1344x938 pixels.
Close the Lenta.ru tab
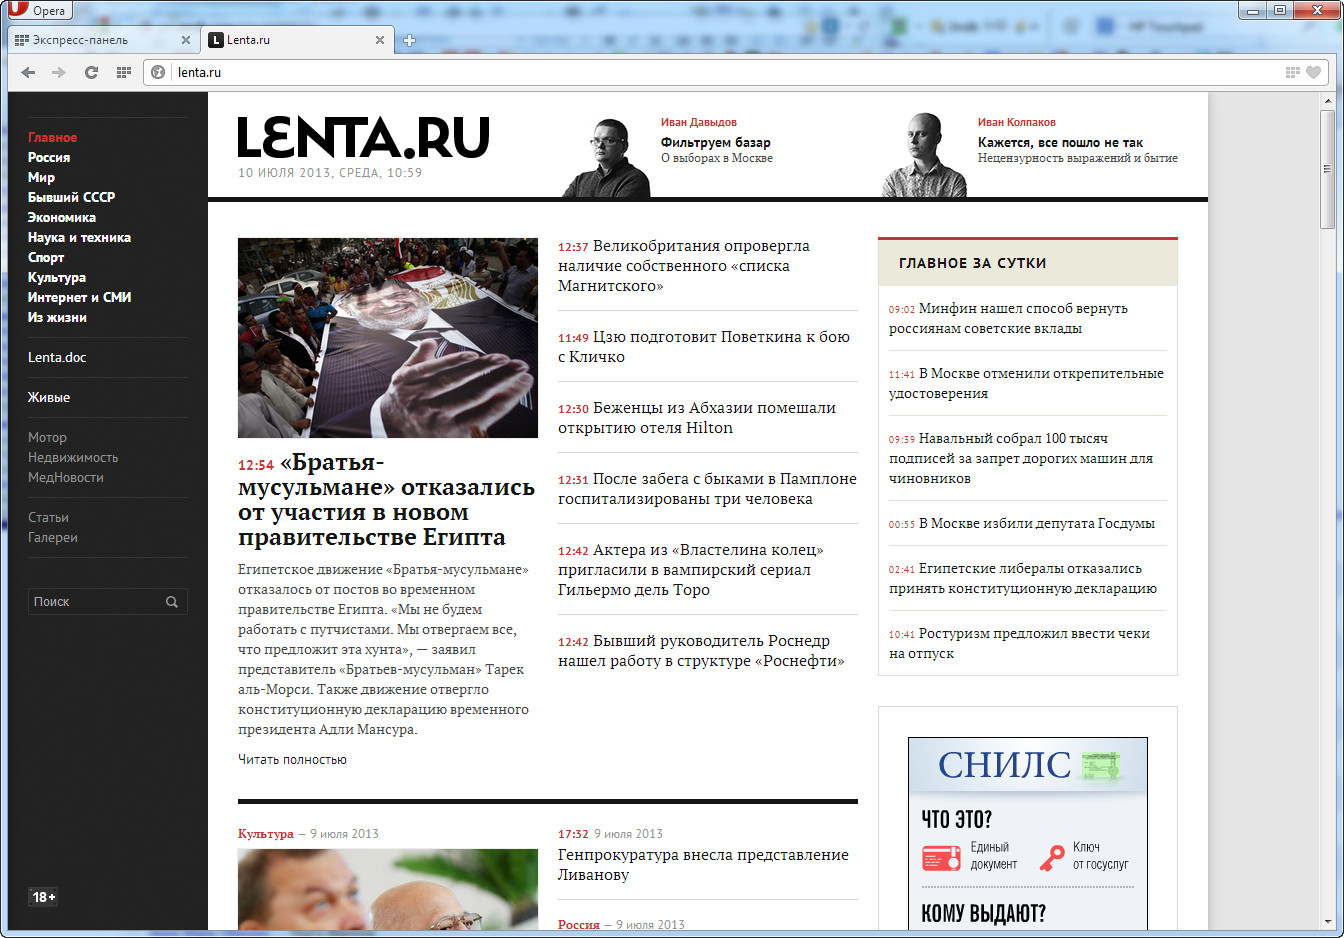click(x=380, y=40)
